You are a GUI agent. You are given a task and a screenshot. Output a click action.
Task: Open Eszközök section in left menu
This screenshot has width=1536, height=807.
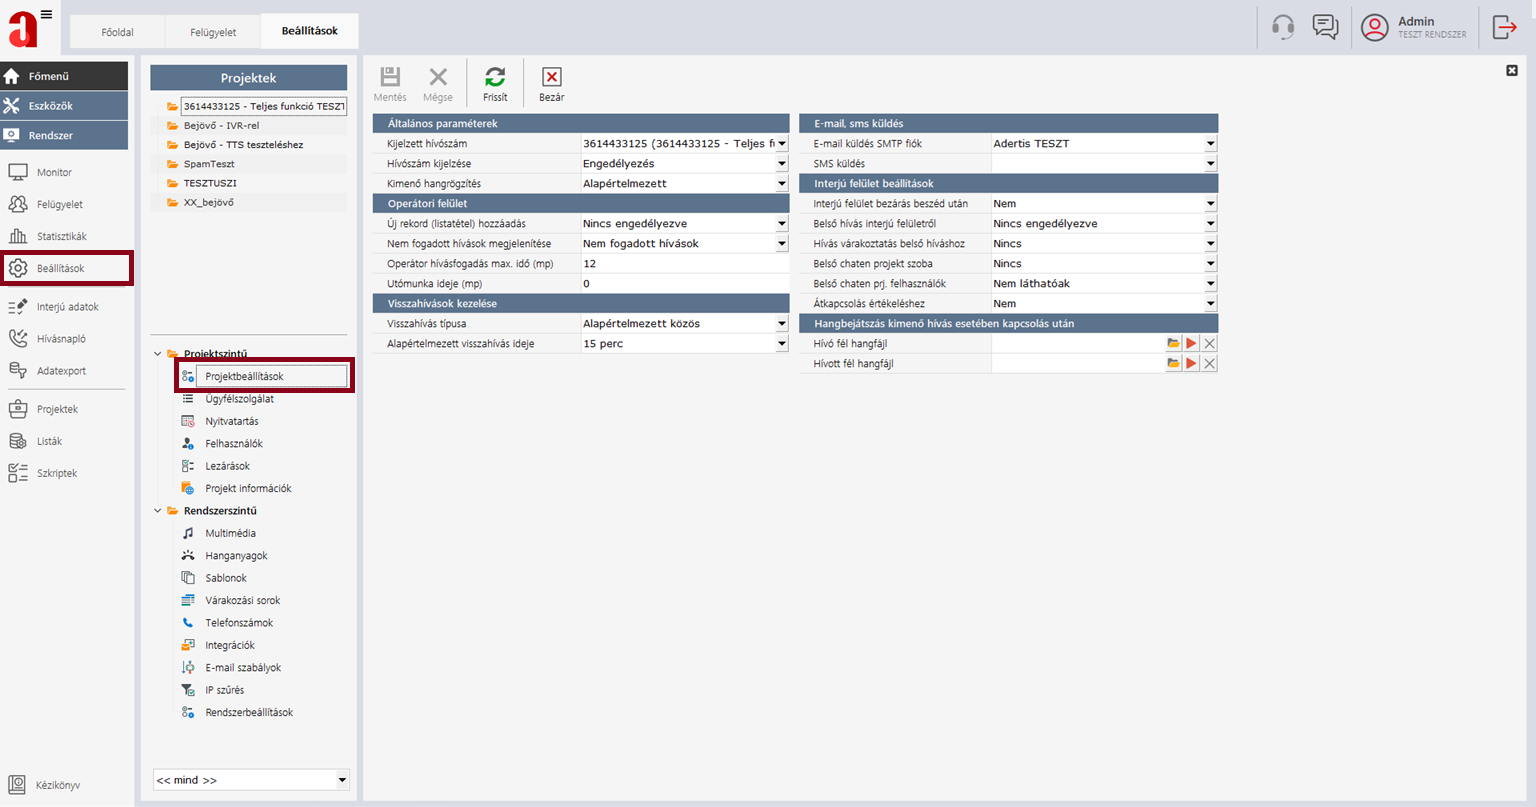coord(64,106)
